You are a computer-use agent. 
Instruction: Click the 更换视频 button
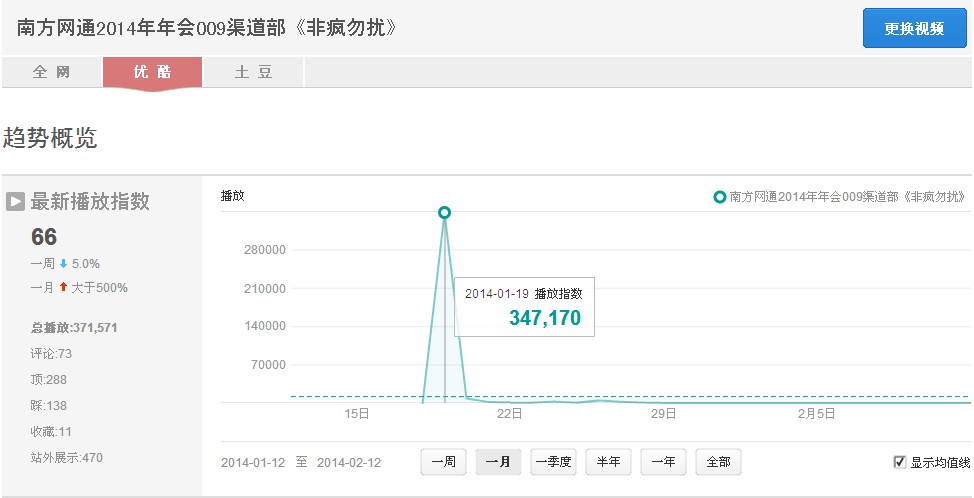[x=914, y=29]
